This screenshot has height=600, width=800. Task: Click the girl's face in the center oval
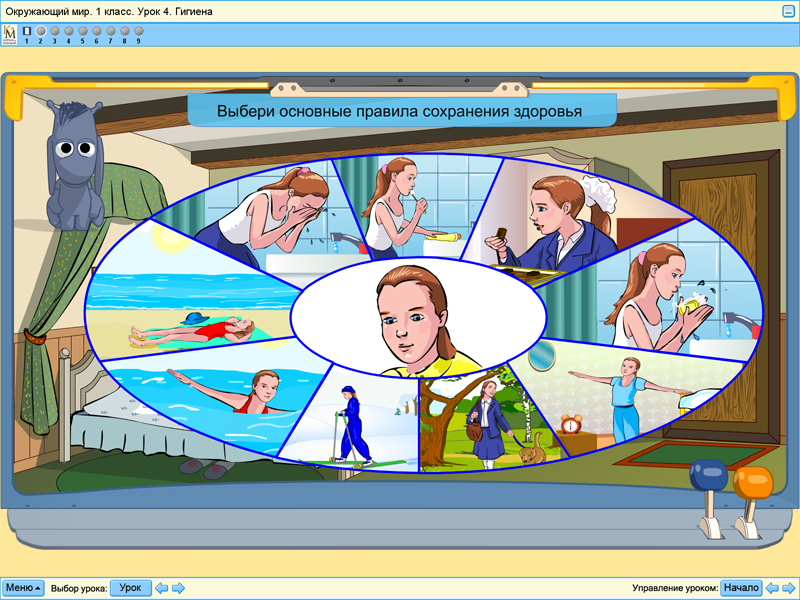(416, 316)
